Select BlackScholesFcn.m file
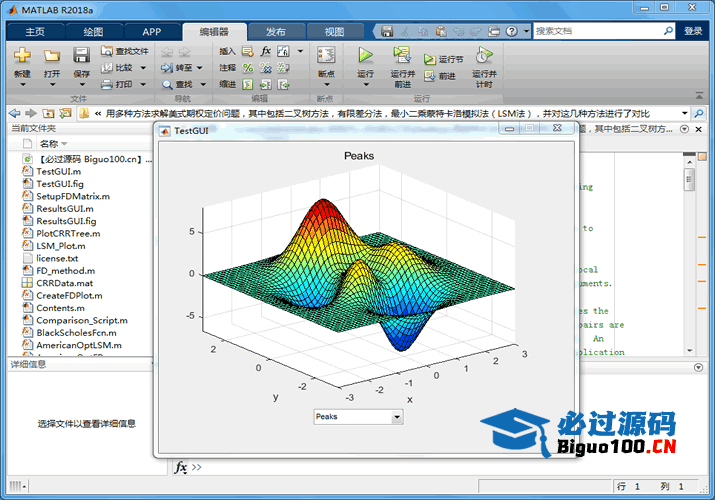715x500 pixels. coord(77,333)
